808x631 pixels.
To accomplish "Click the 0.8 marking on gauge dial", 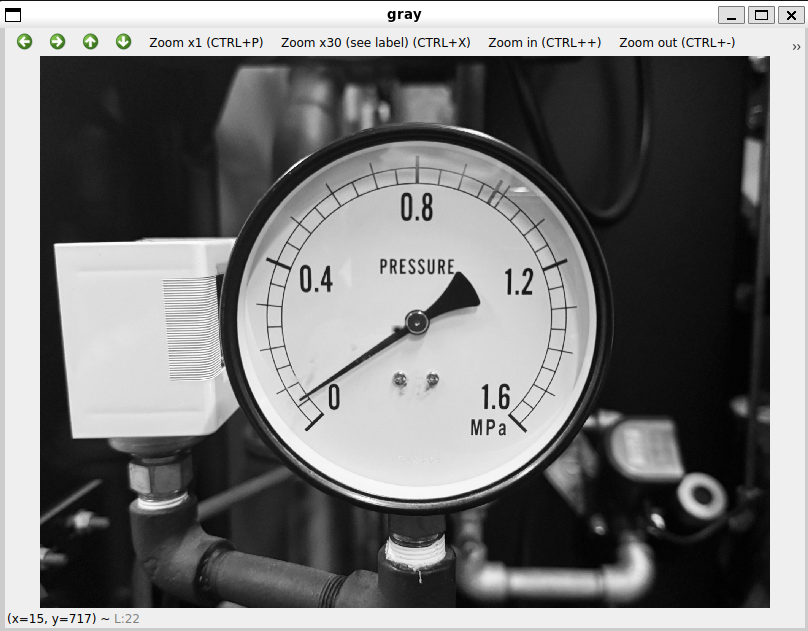I will point(416,208).
